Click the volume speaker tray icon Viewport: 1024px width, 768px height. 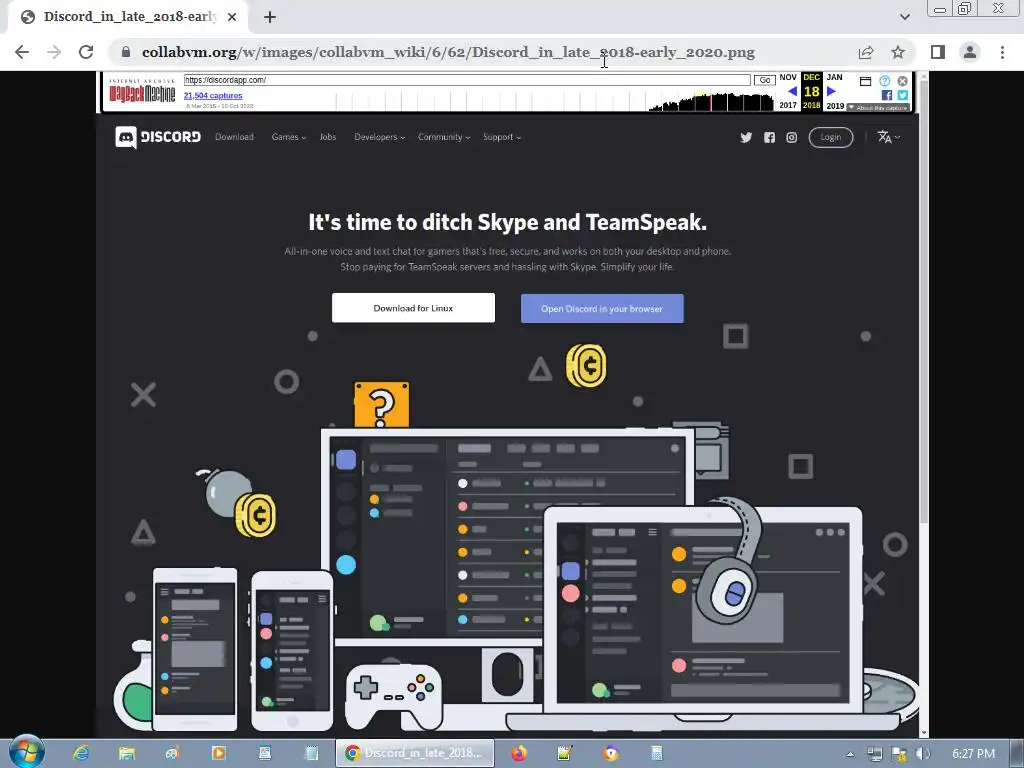pos(922,754)
